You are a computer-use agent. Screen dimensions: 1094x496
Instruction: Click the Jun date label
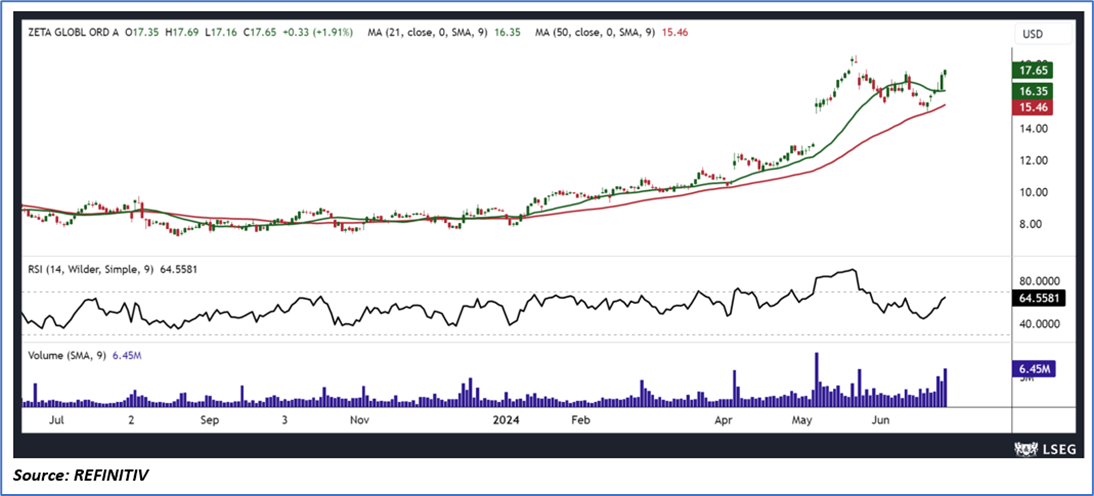(882, 421)
